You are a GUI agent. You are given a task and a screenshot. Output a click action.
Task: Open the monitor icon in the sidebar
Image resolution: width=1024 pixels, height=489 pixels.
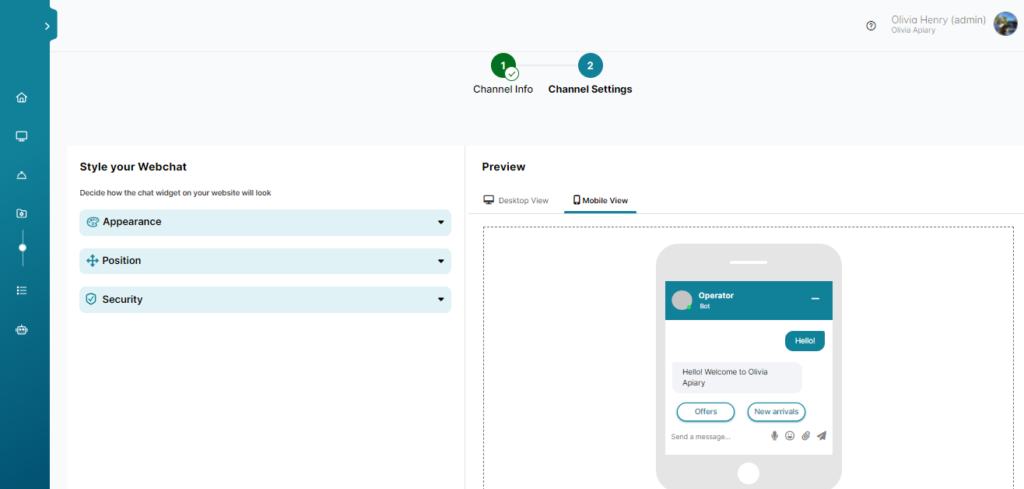click(x=22, y=136)
